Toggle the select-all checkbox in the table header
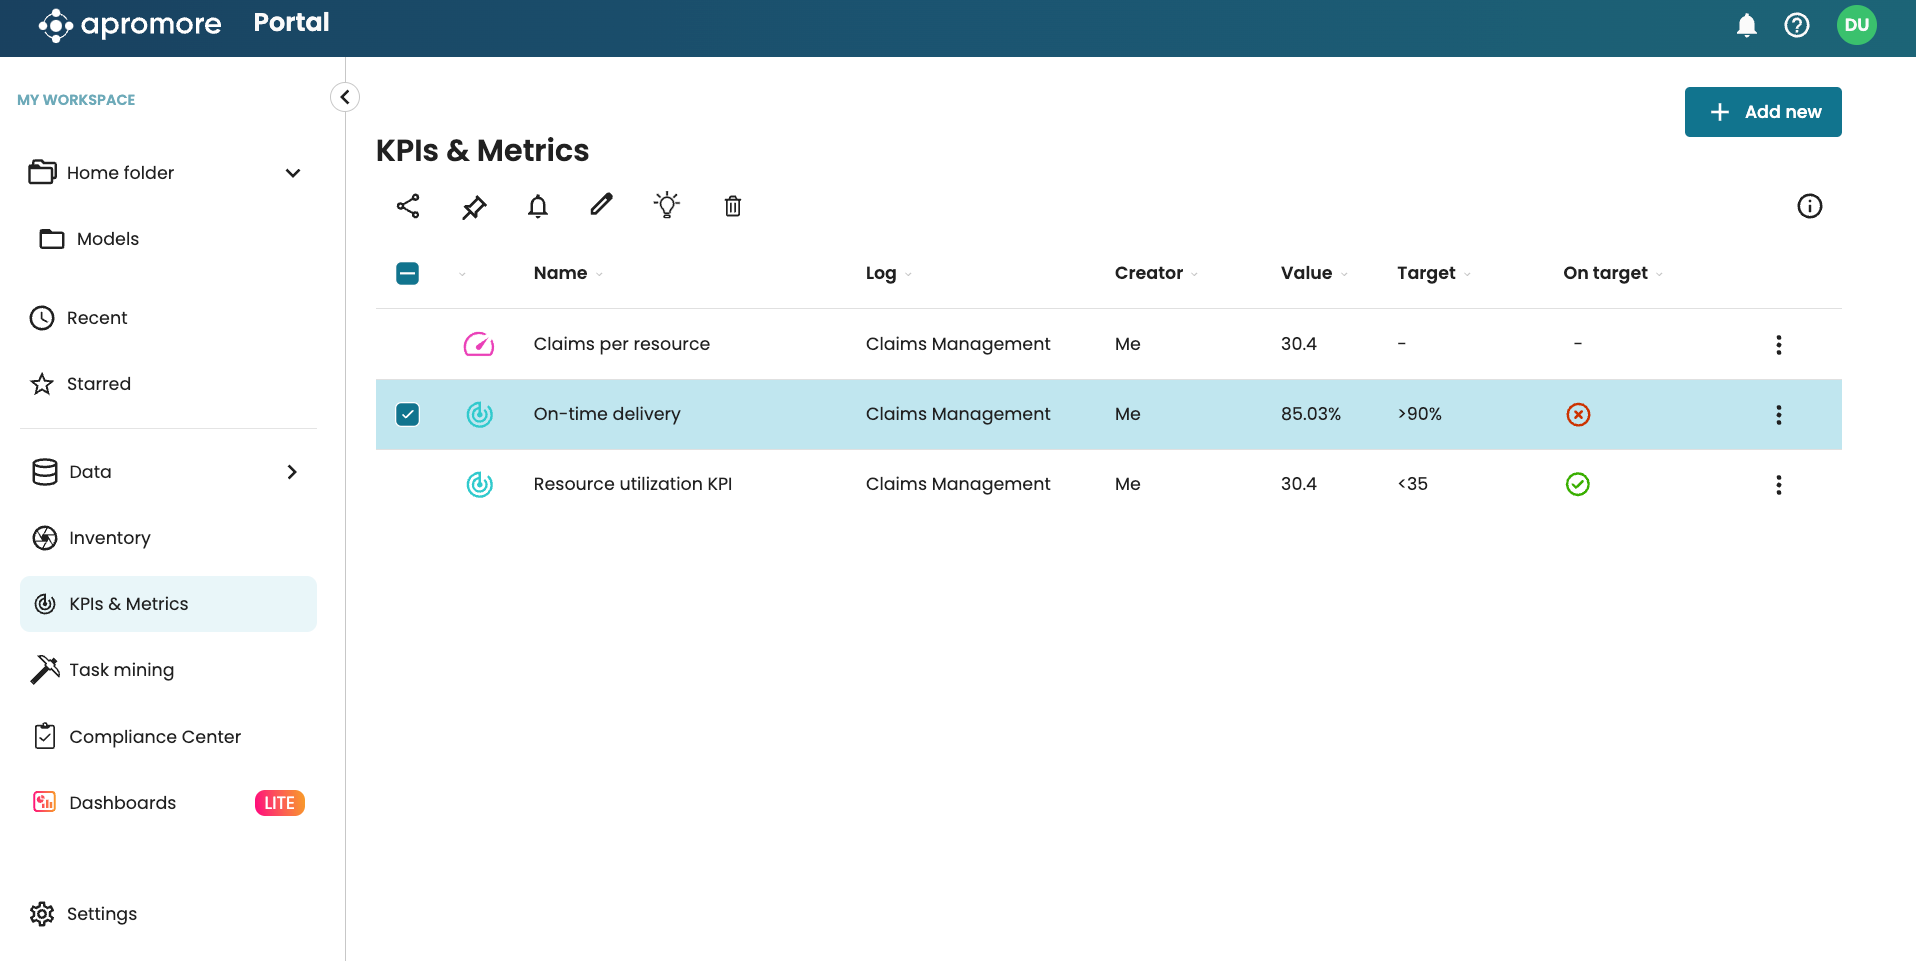 point(408,273)
